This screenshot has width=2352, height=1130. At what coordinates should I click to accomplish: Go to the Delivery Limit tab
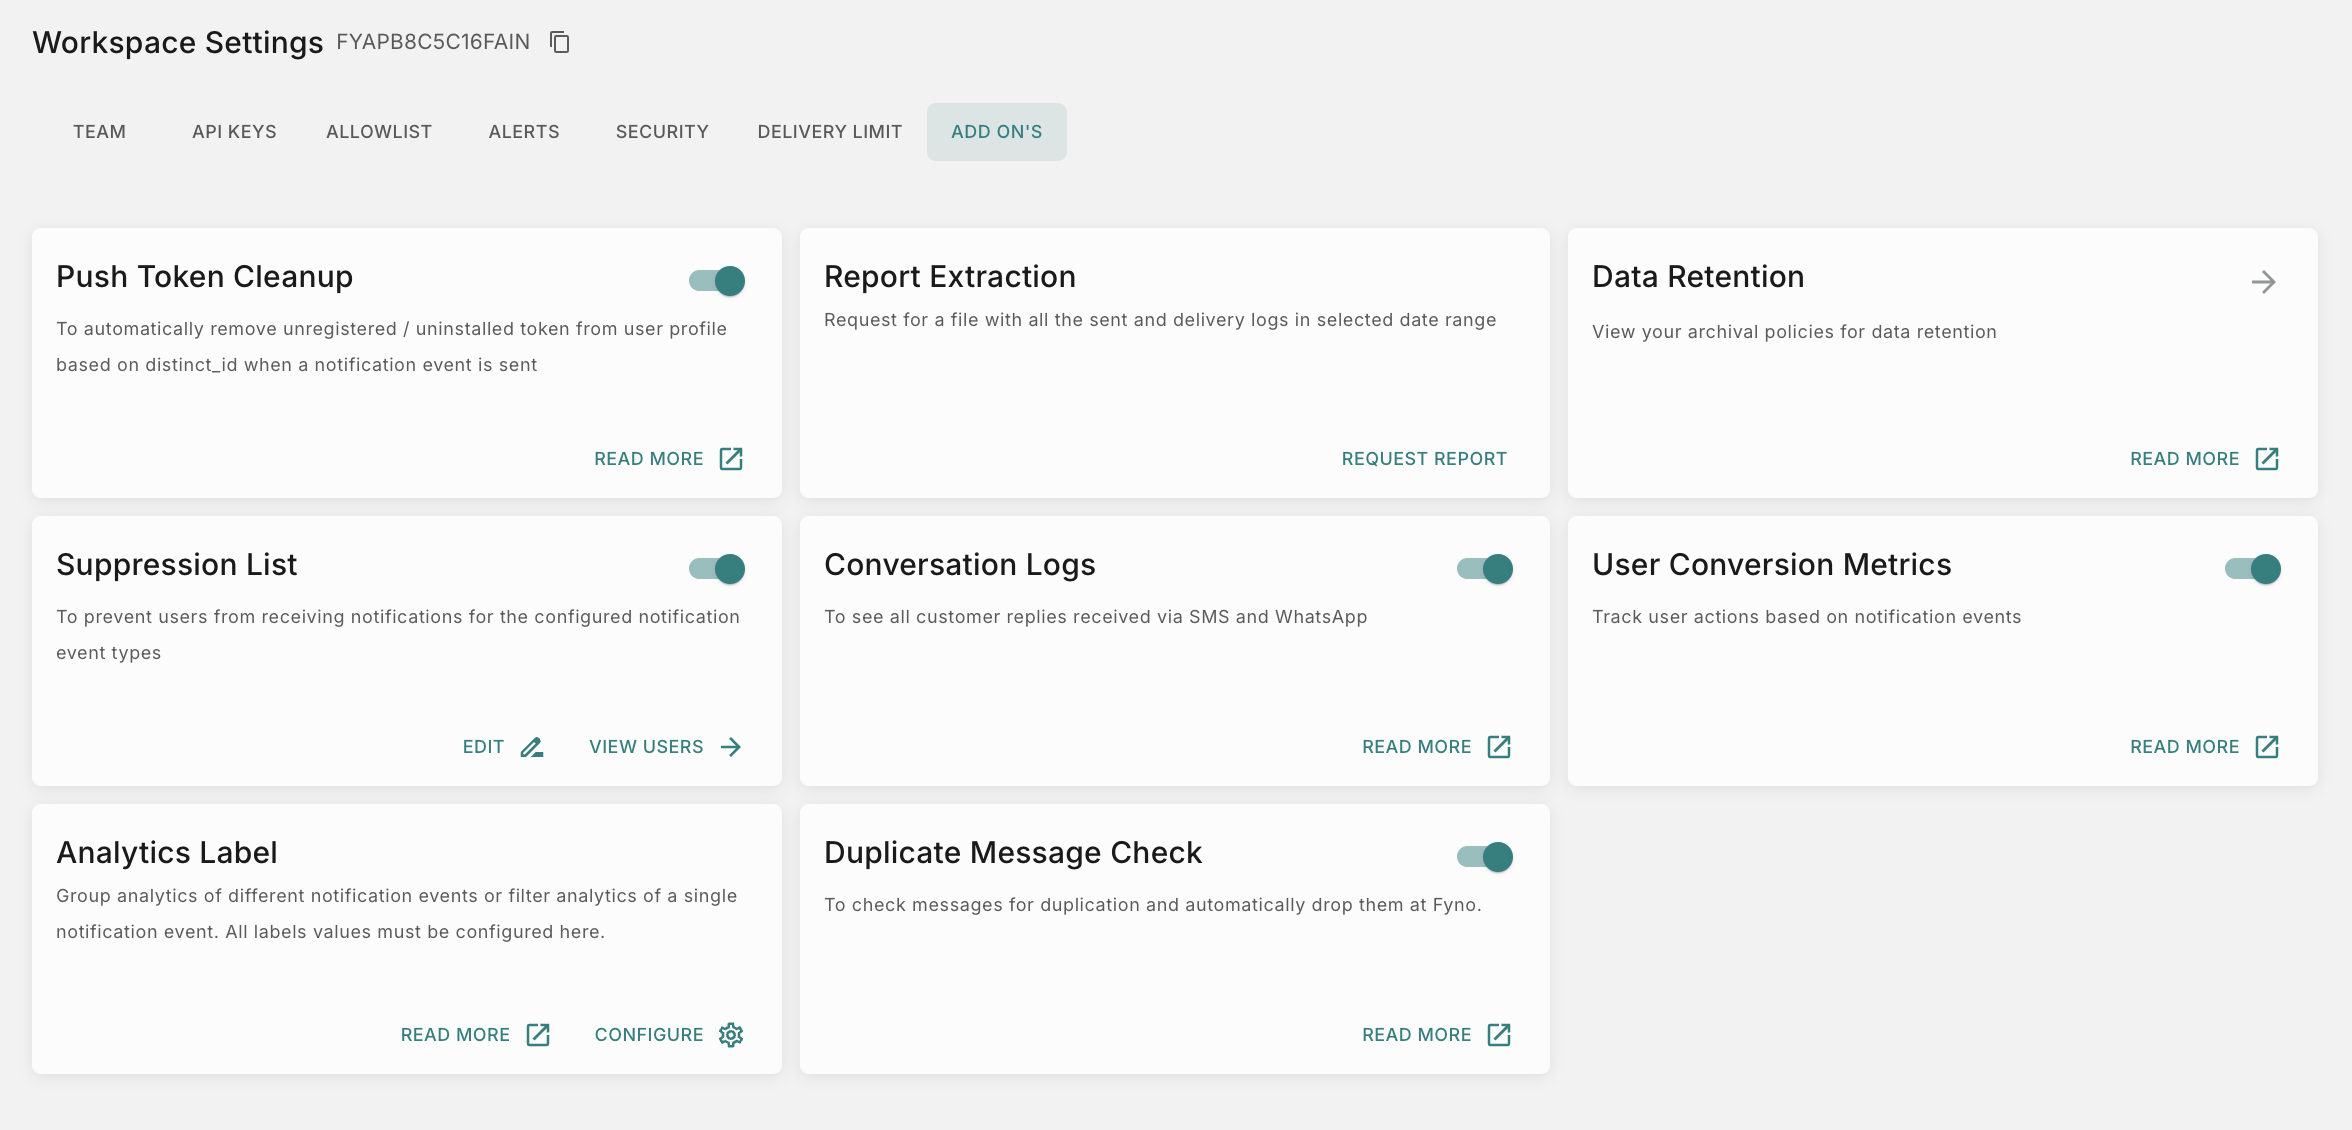pyautogui.click(x=829, y=132)
